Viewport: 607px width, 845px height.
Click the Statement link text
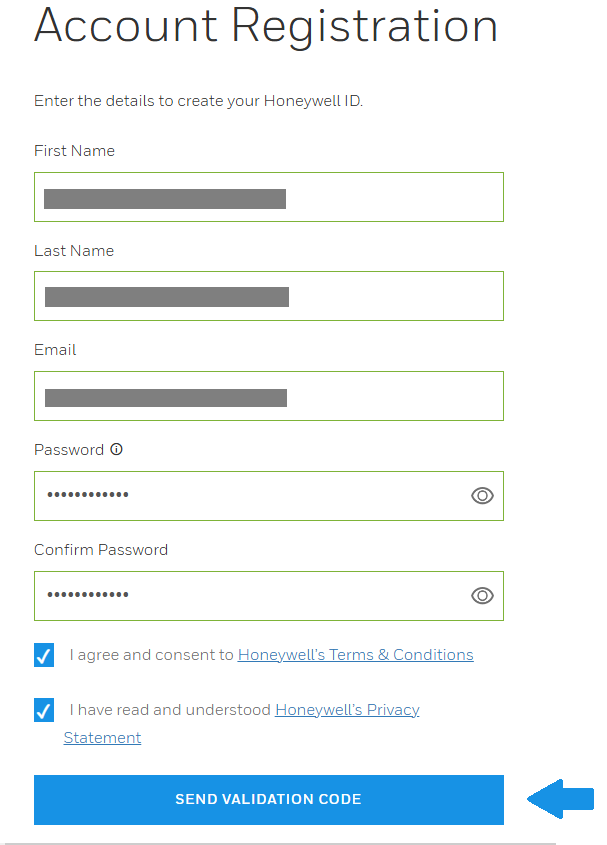point(102,737)
